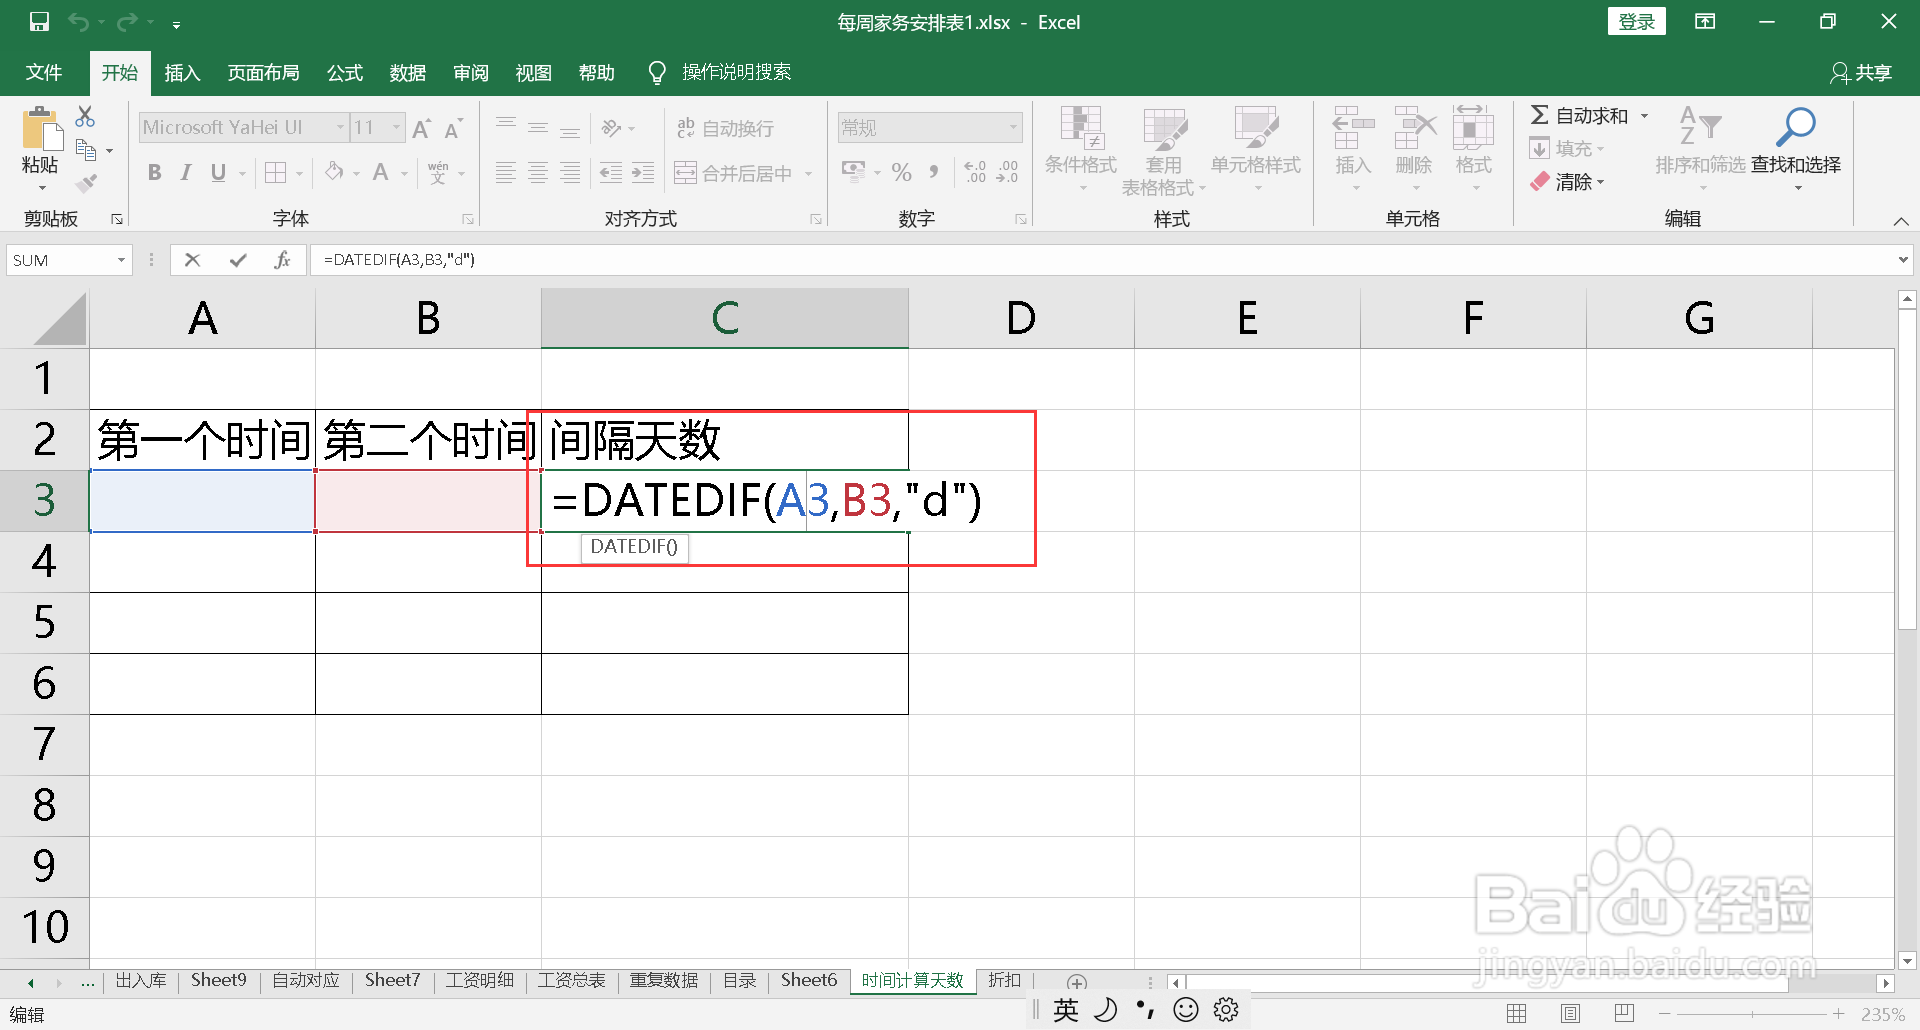
Task: Open the Name Box dropdown arrow
Action: point(121,260)
